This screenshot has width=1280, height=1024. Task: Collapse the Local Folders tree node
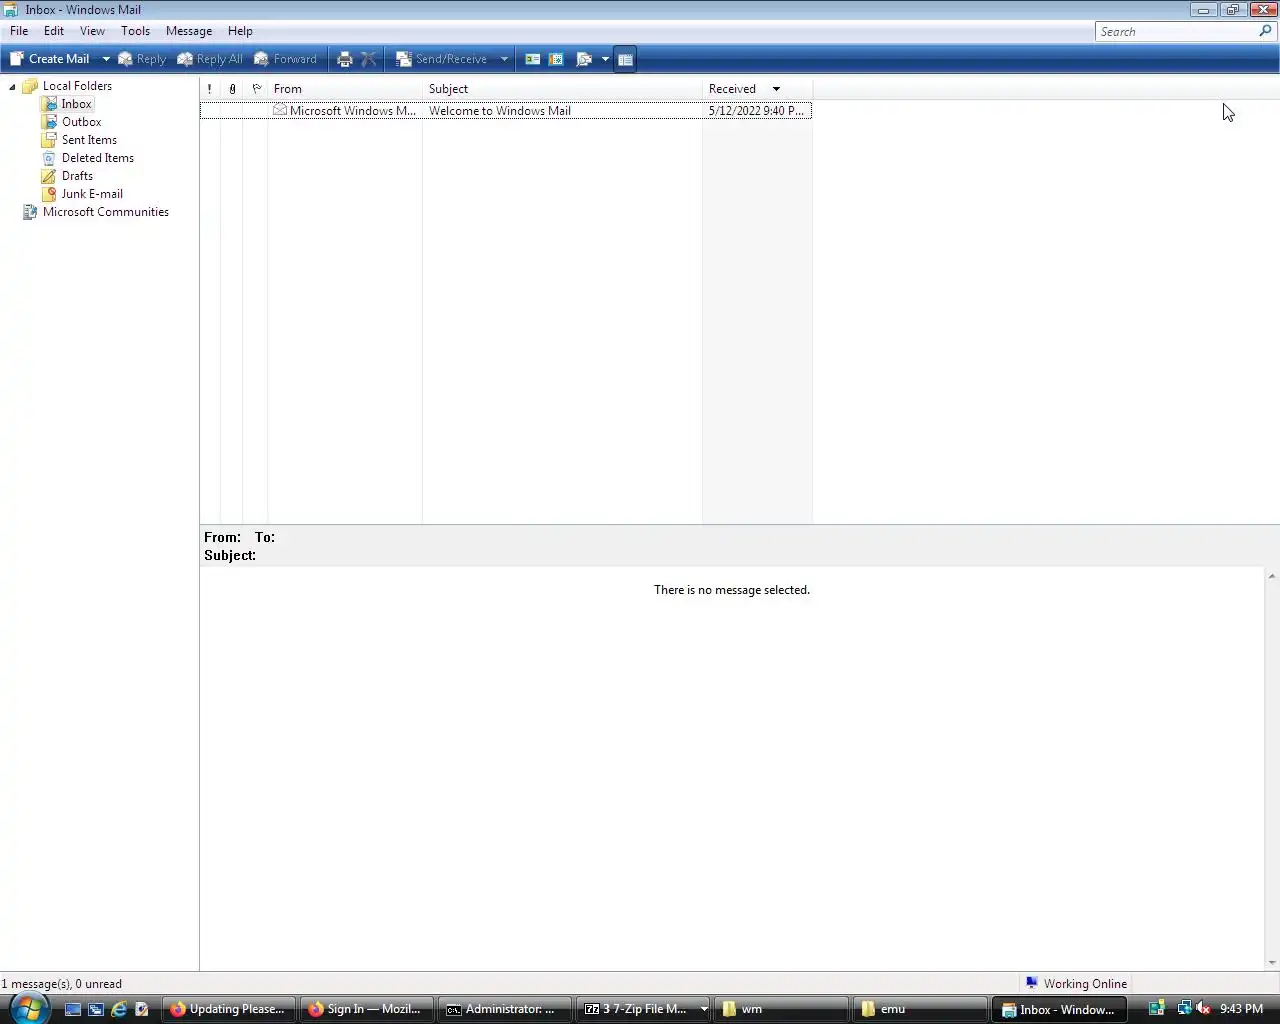(x=12, y=87)
